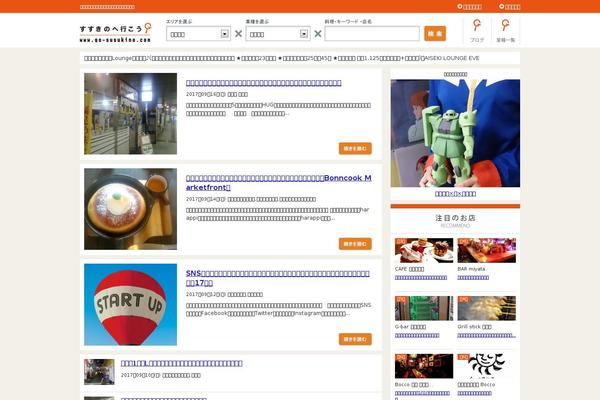Open the BAR miyata shop thumbnail
This screenshot has width=600, height=400.
(x=487, y=251)
